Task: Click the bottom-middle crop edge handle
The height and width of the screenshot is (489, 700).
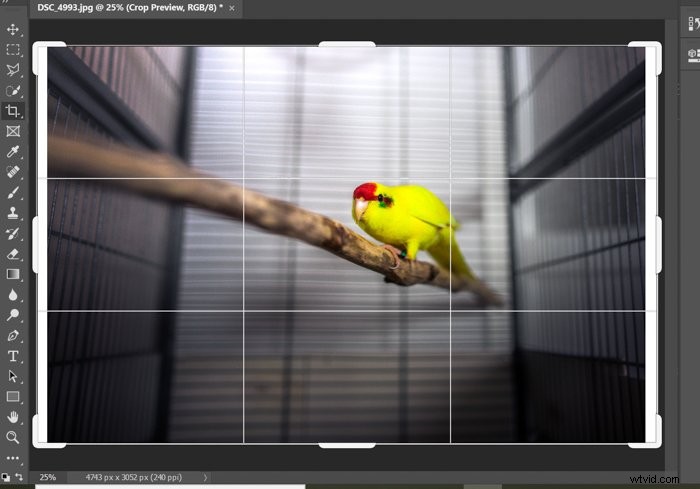Action: 347,445
